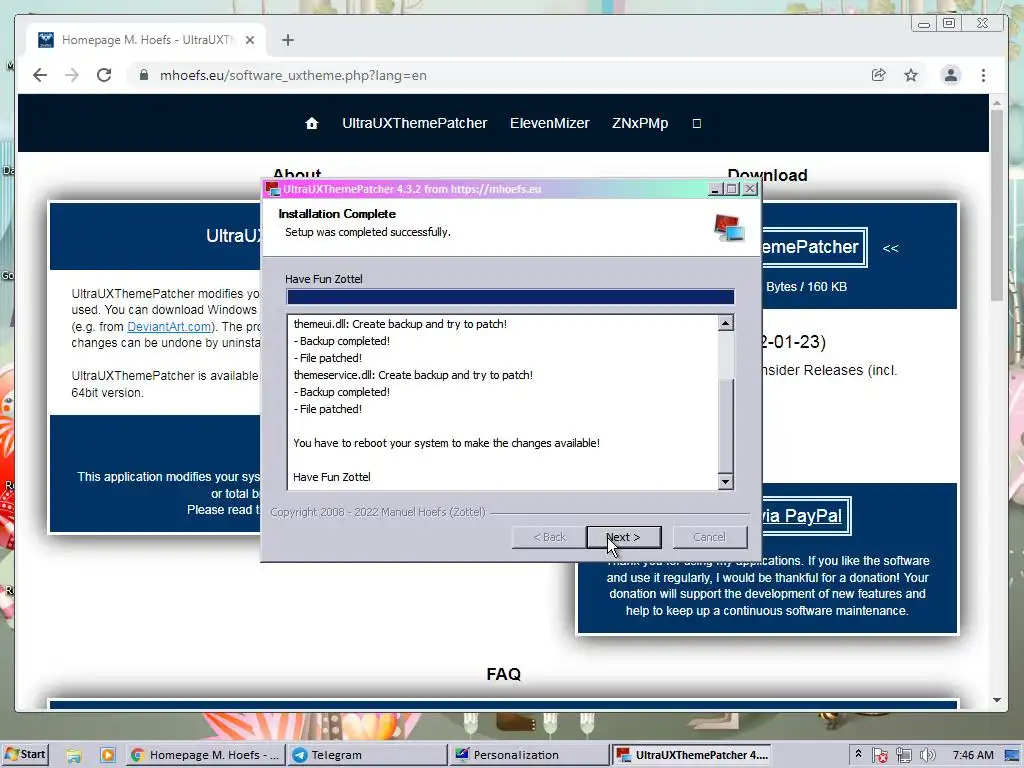
Task: Click the greyed Cancel installer button
Action: (x=709, y=537)
